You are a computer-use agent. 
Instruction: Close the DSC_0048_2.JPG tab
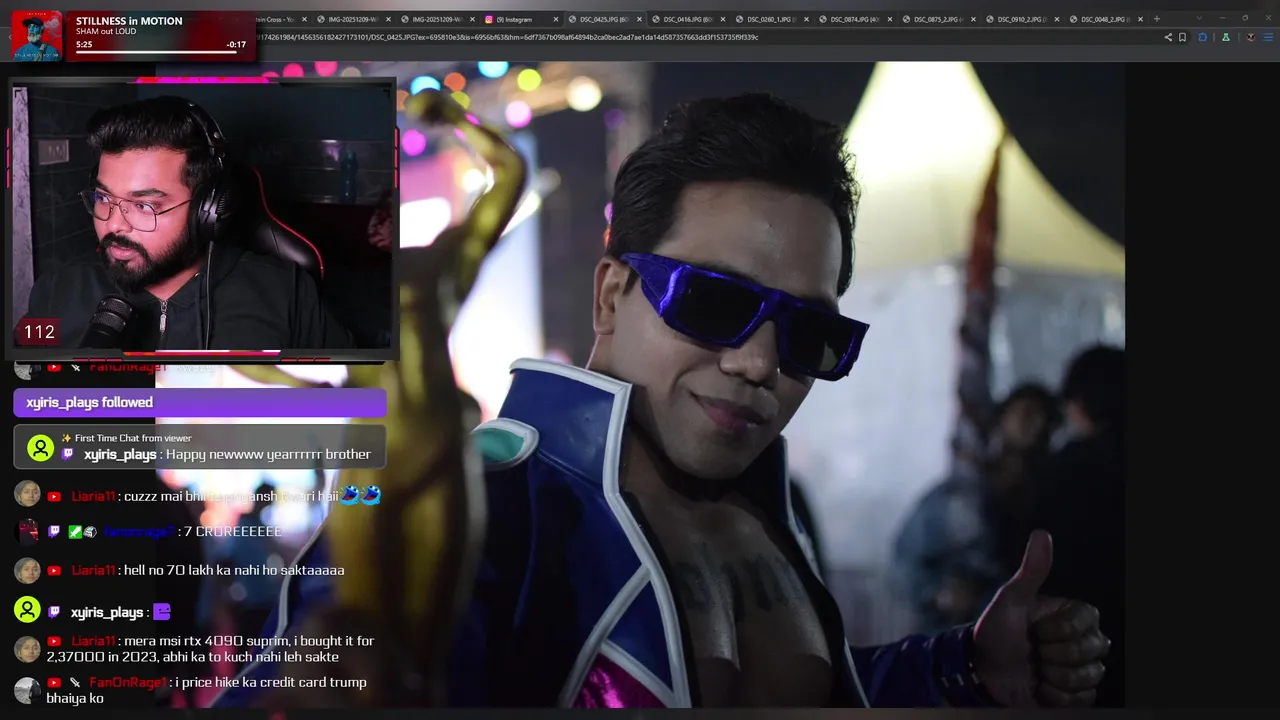(1140, 19)
